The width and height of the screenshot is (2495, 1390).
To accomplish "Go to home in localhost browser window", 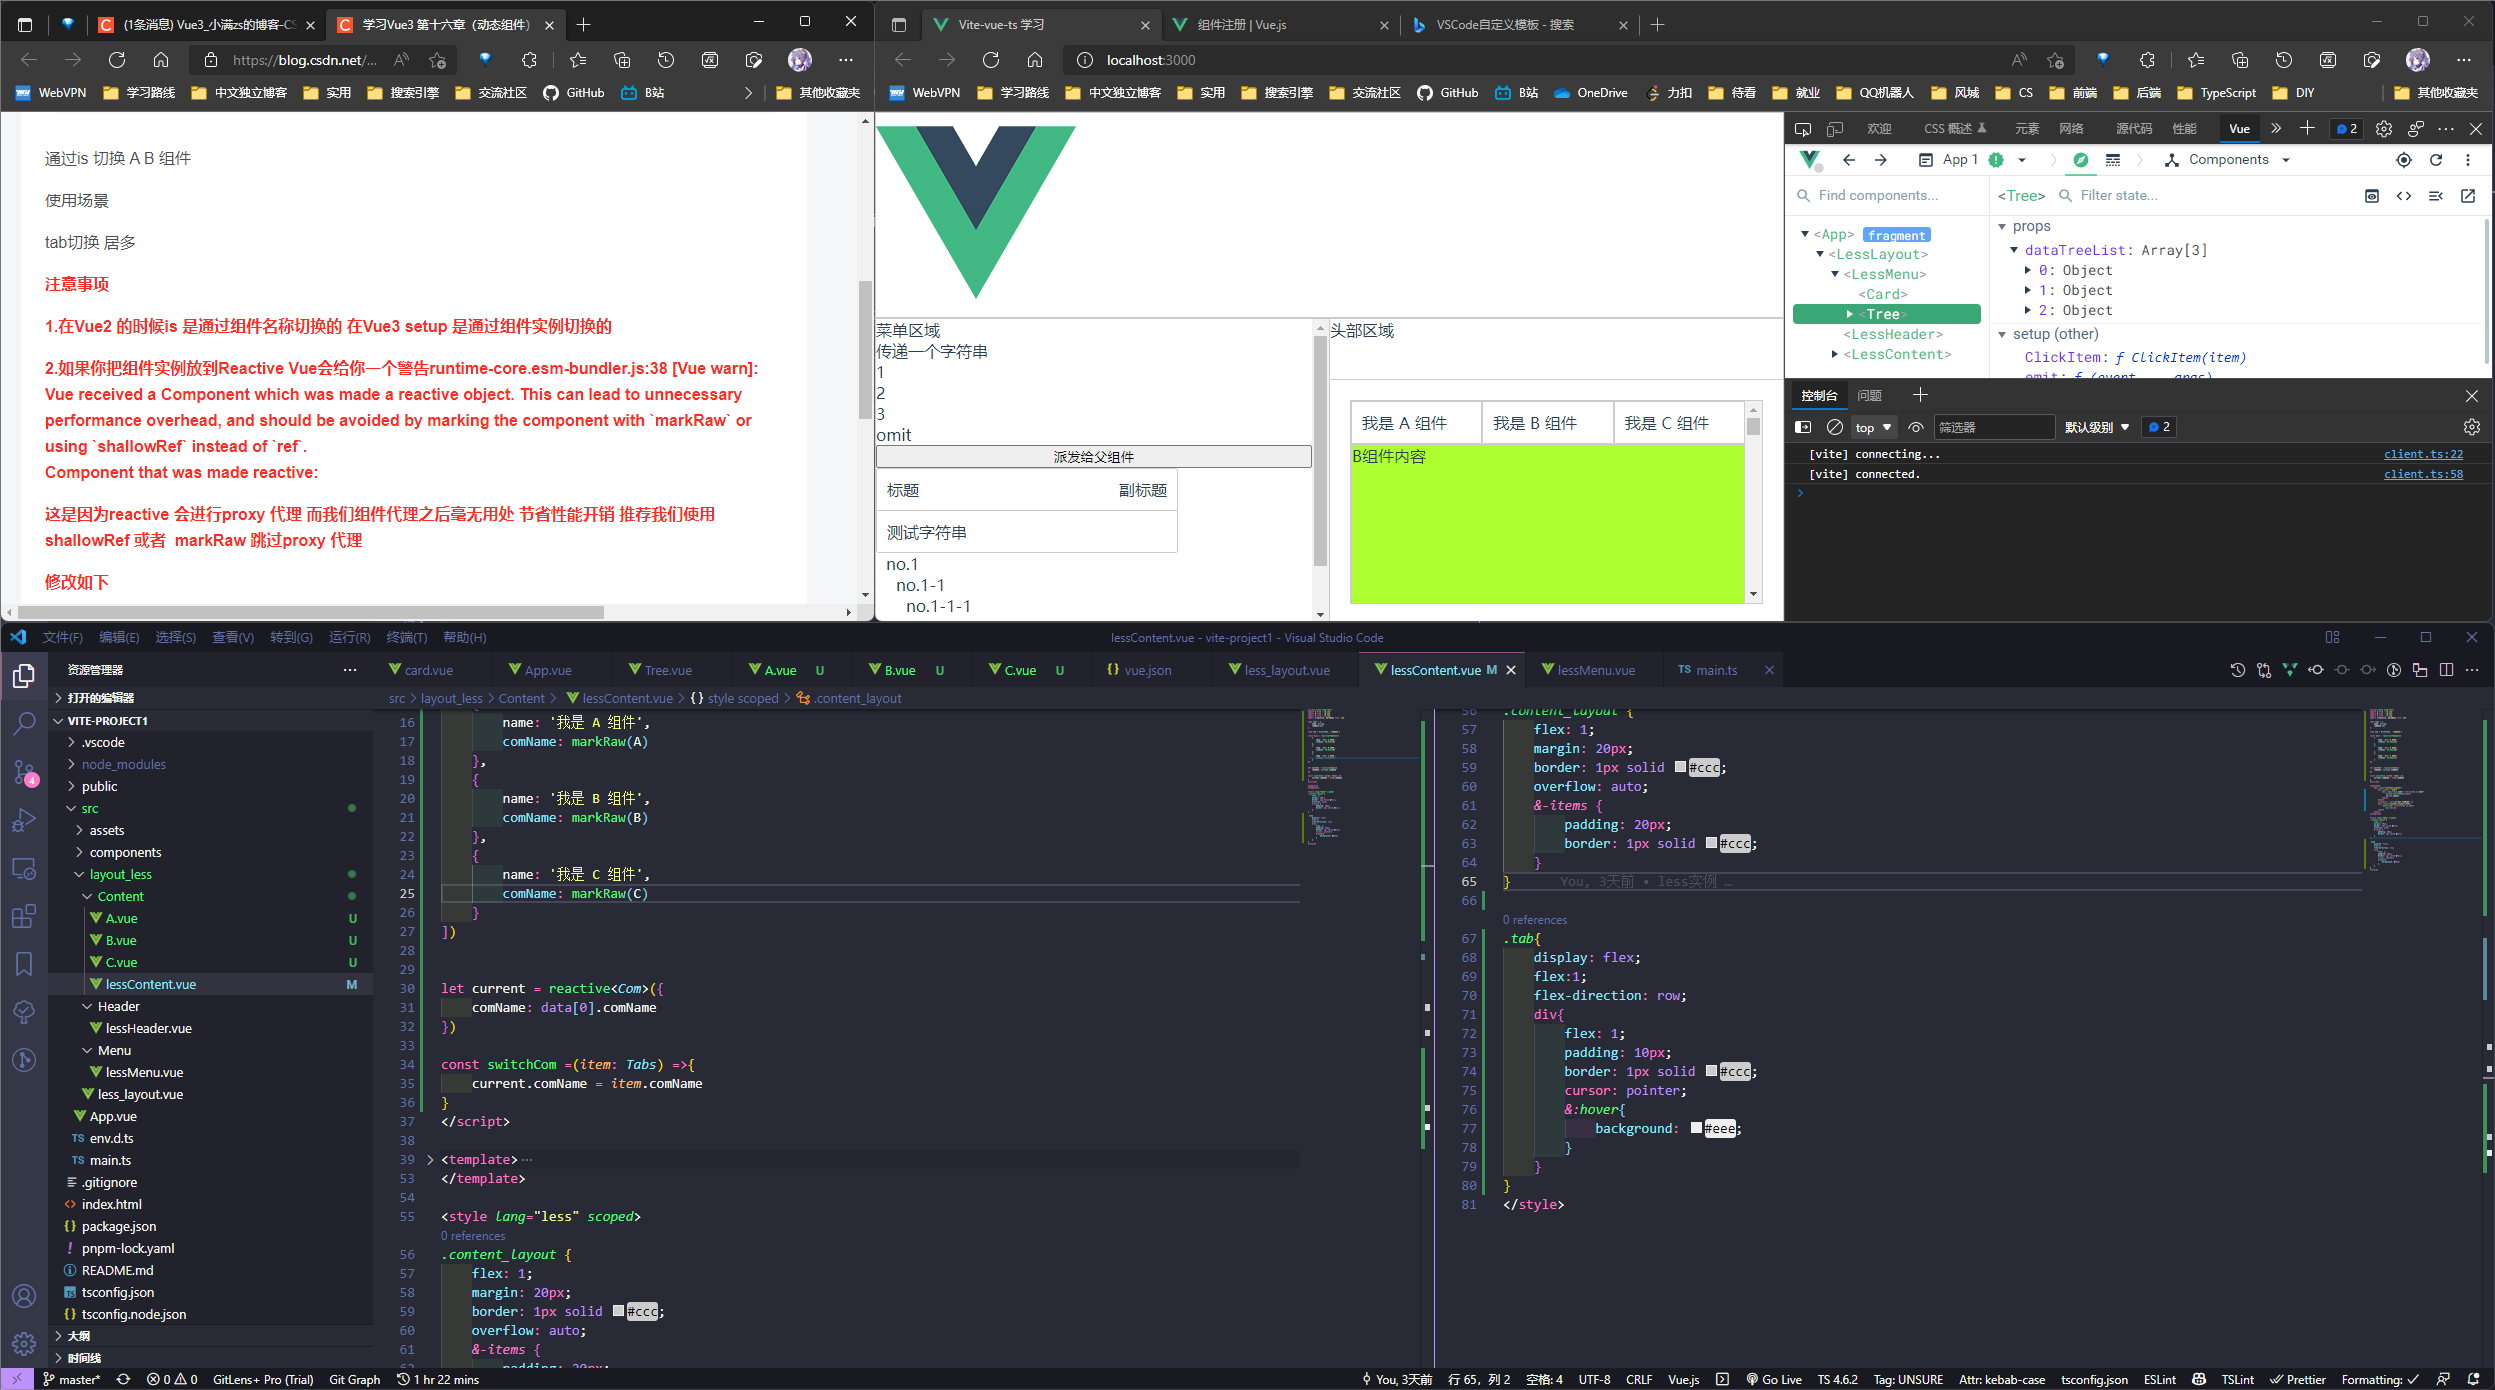I will coord(1035,60).
